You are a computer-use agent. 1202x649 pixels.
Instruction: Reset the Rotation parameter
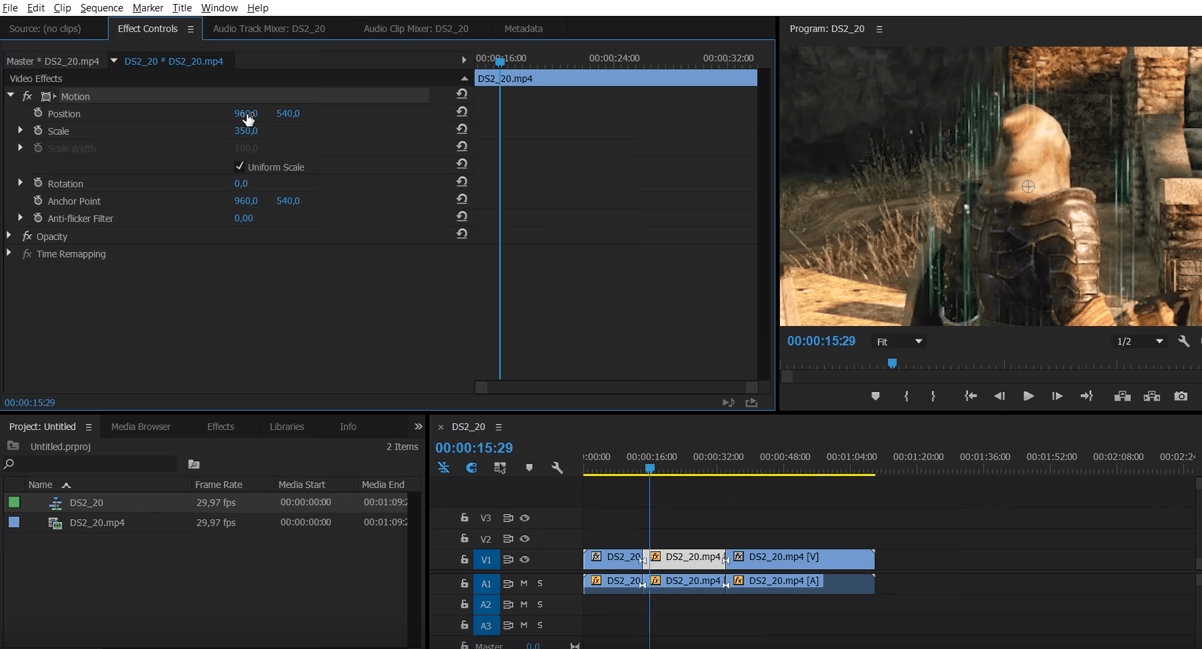click(x=462, y=182)
